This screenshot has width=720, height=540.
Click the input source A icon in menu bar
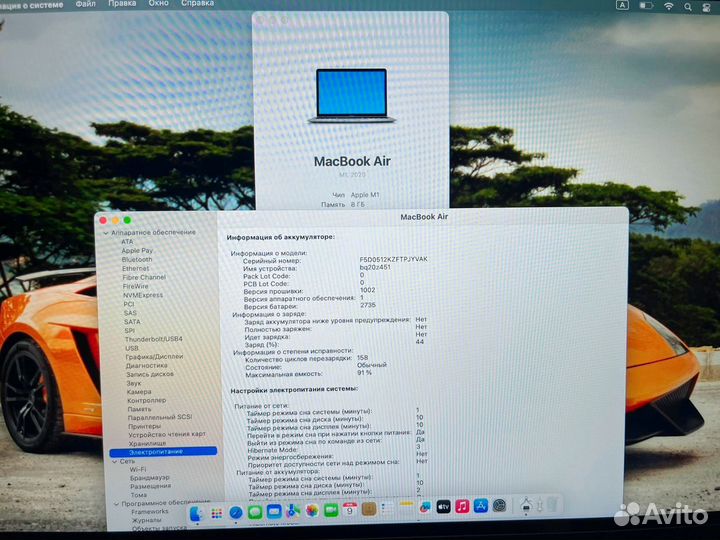tap(622, 5)
